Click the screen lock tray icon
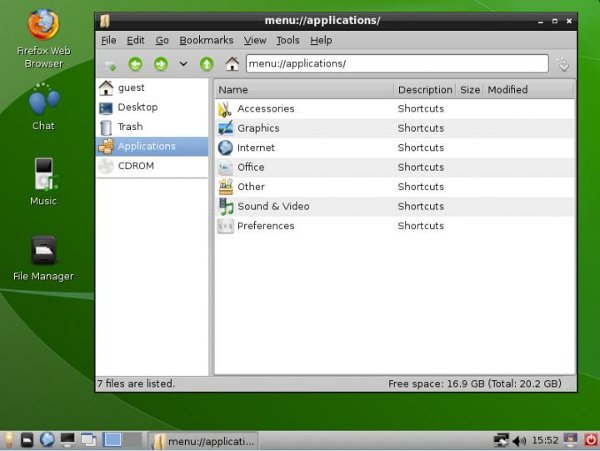The width and height of the screenshot is (600, 451). 571,440
